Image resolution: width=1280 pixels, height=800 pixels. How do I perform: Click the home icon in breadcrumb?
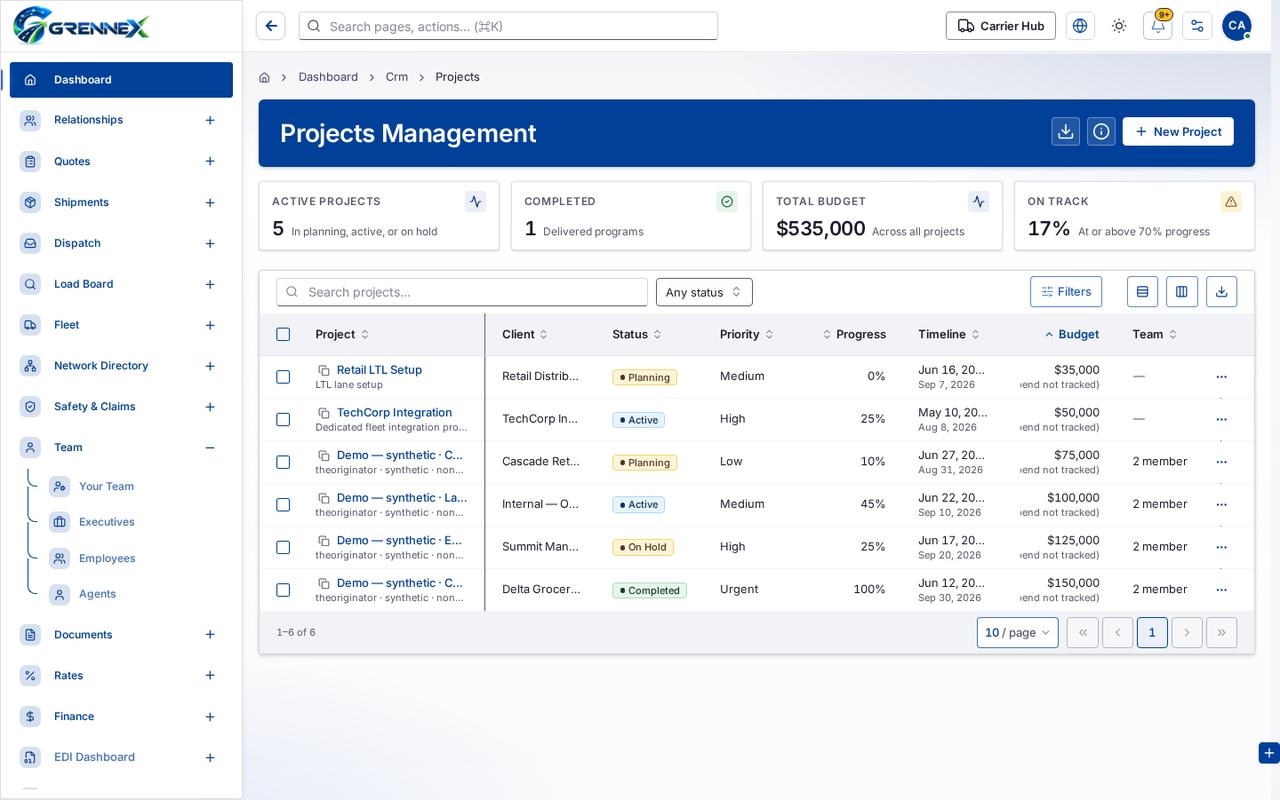pos(264,77)
